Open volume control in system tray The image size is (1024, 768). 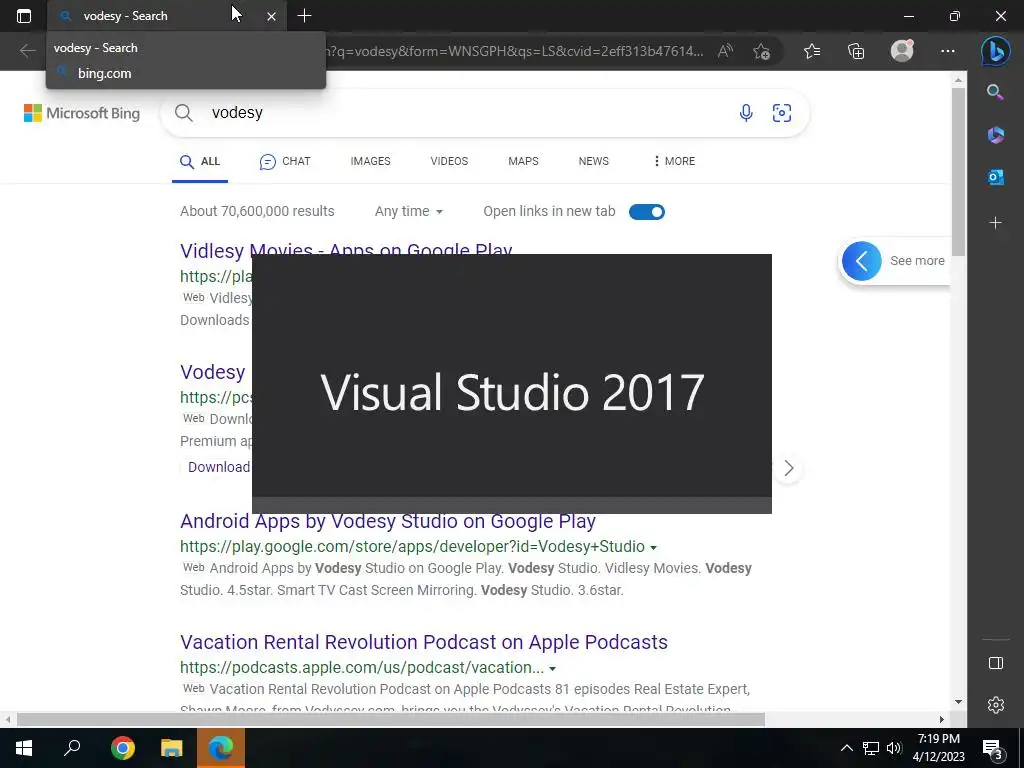(x=894, y=748)
